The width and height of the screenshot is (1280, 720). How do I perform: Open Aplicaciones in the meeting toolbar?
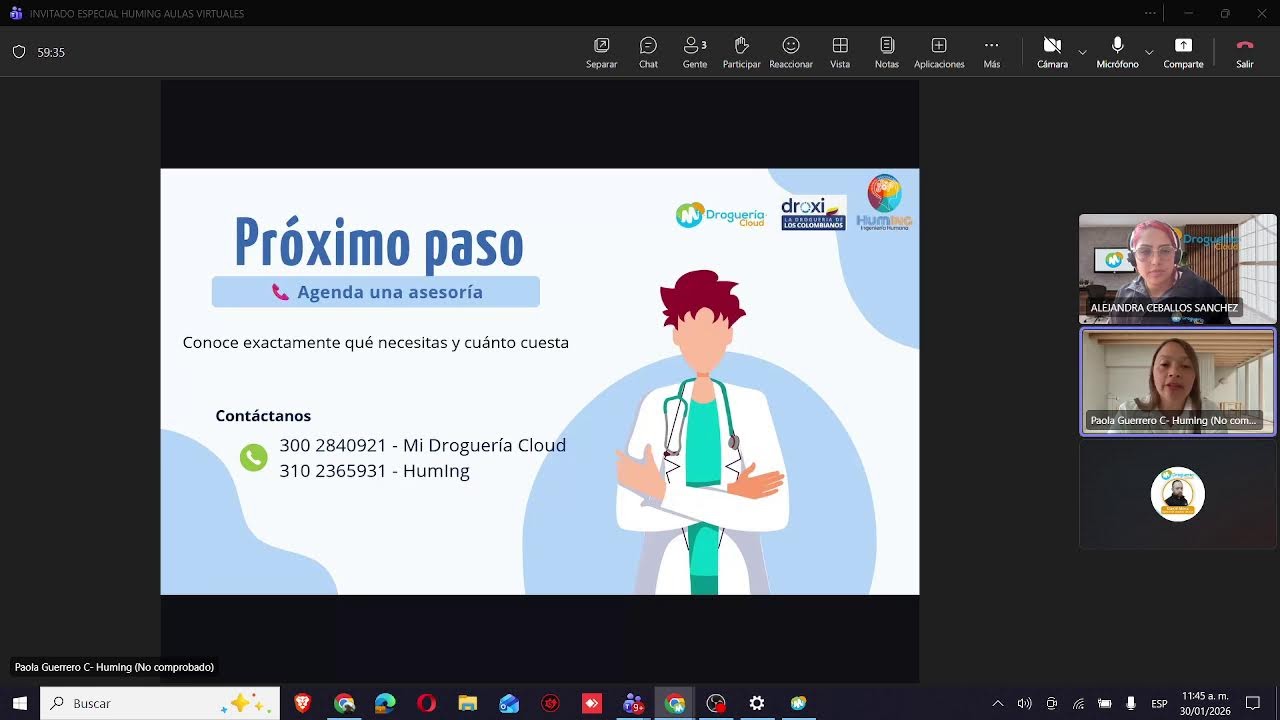[939, 53]
